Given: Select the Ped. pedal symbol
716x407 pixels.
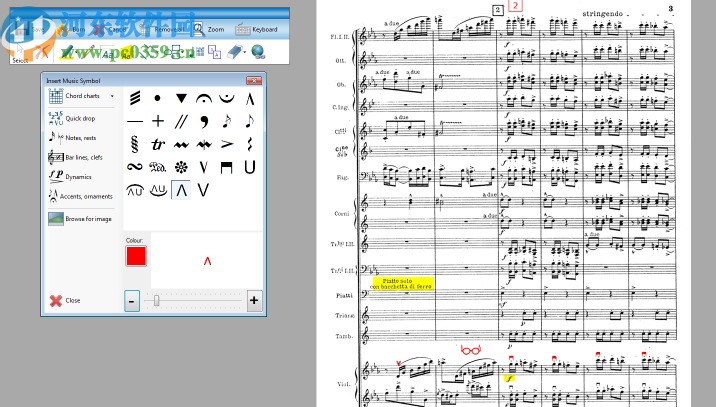Looking at the screenshot, I should coord(158,167).
